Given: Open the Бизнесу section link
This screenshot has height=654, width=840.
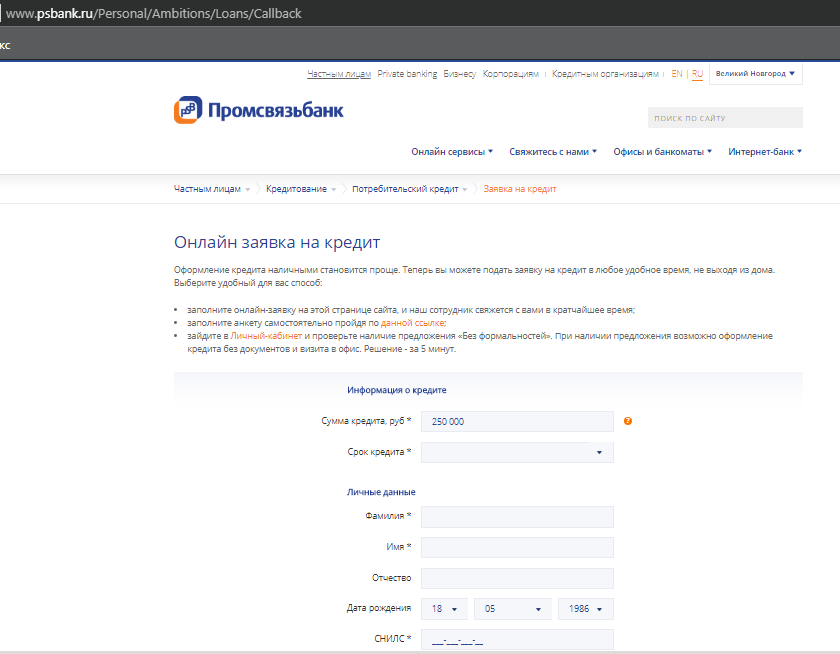Looking at the screenshot, I should 459,73.
